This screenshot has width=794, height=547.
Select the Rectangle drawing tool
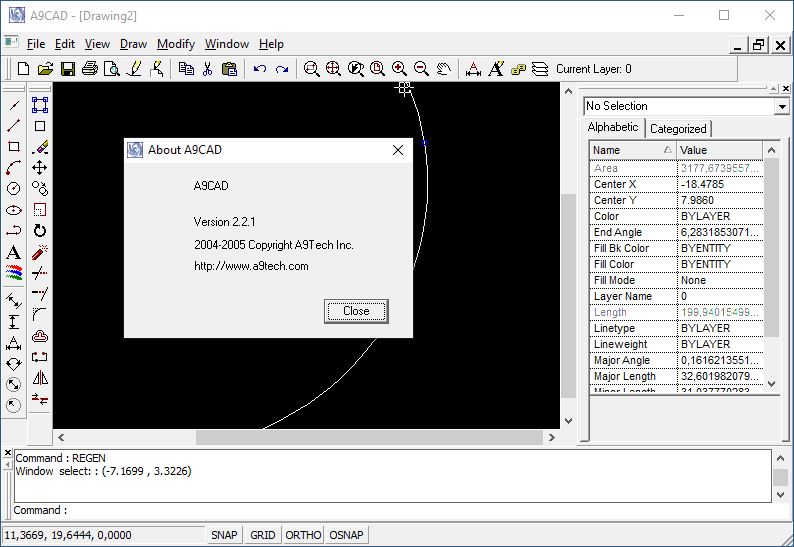pyautogui.click(x=14, y=147)
